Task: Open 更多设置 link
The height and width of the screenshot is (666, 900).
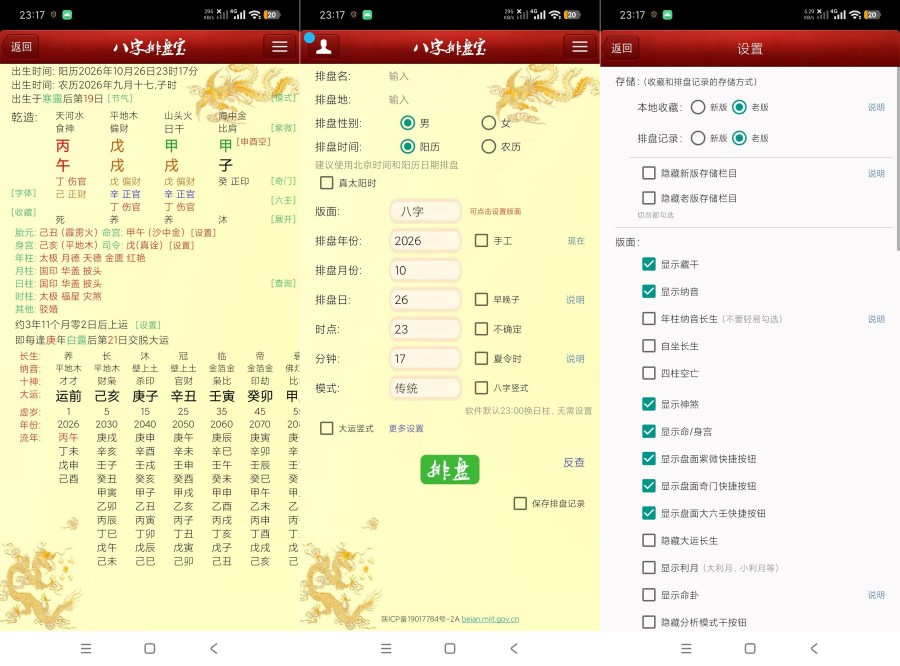Action: pyautogui.click(x=406, y=428)
